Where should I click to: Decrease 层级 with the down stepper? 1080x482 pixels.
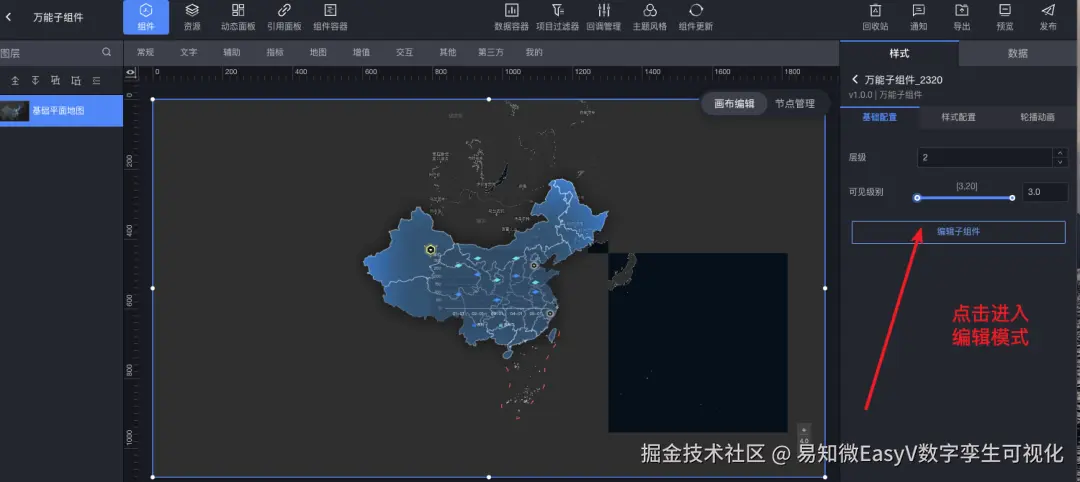point(1060,163)
